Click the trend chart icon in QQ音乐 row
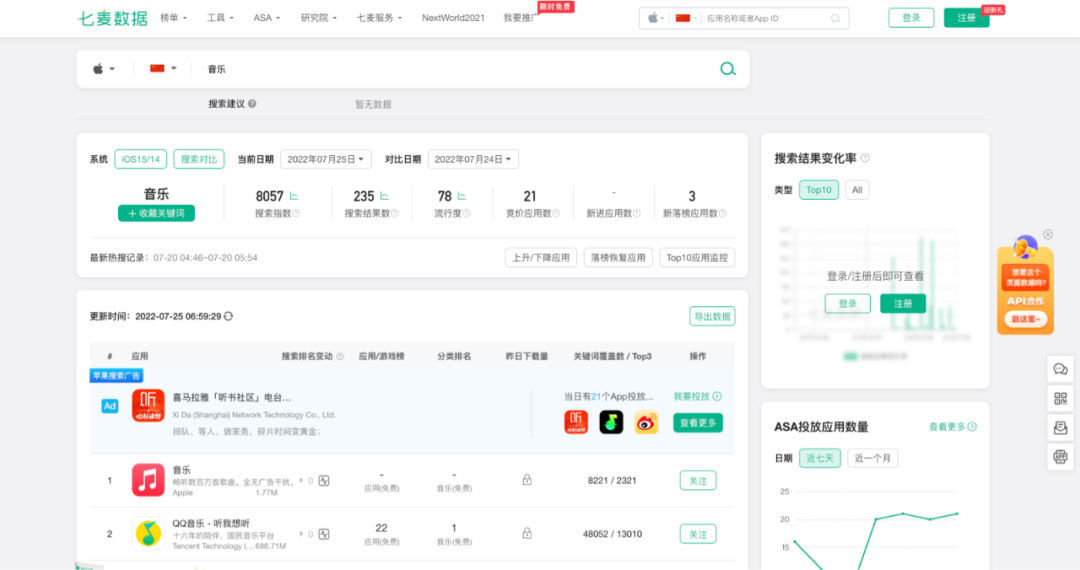This screenshot has width=1080, height=570. coord(324,534)
